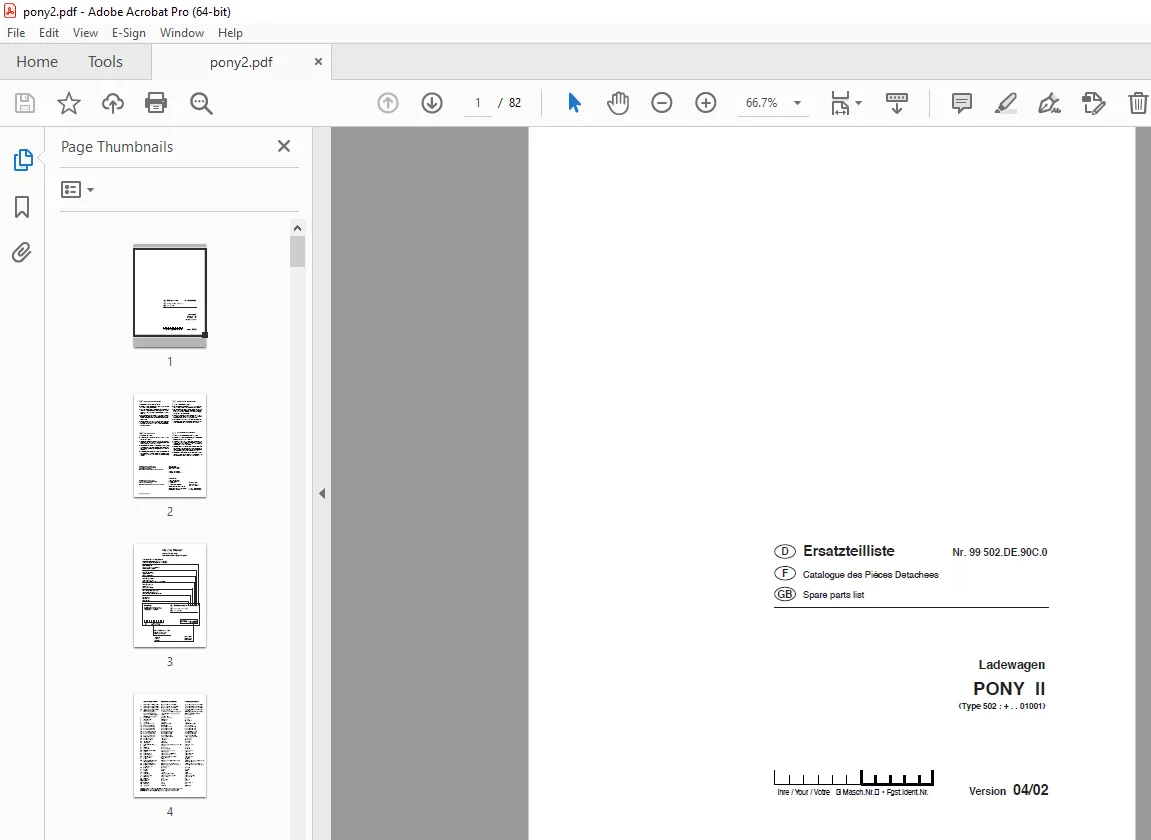Viewport: 1151px width, 840px height.
Task: Click the edit stamp tool icon
Action: tap(1094, 103)
